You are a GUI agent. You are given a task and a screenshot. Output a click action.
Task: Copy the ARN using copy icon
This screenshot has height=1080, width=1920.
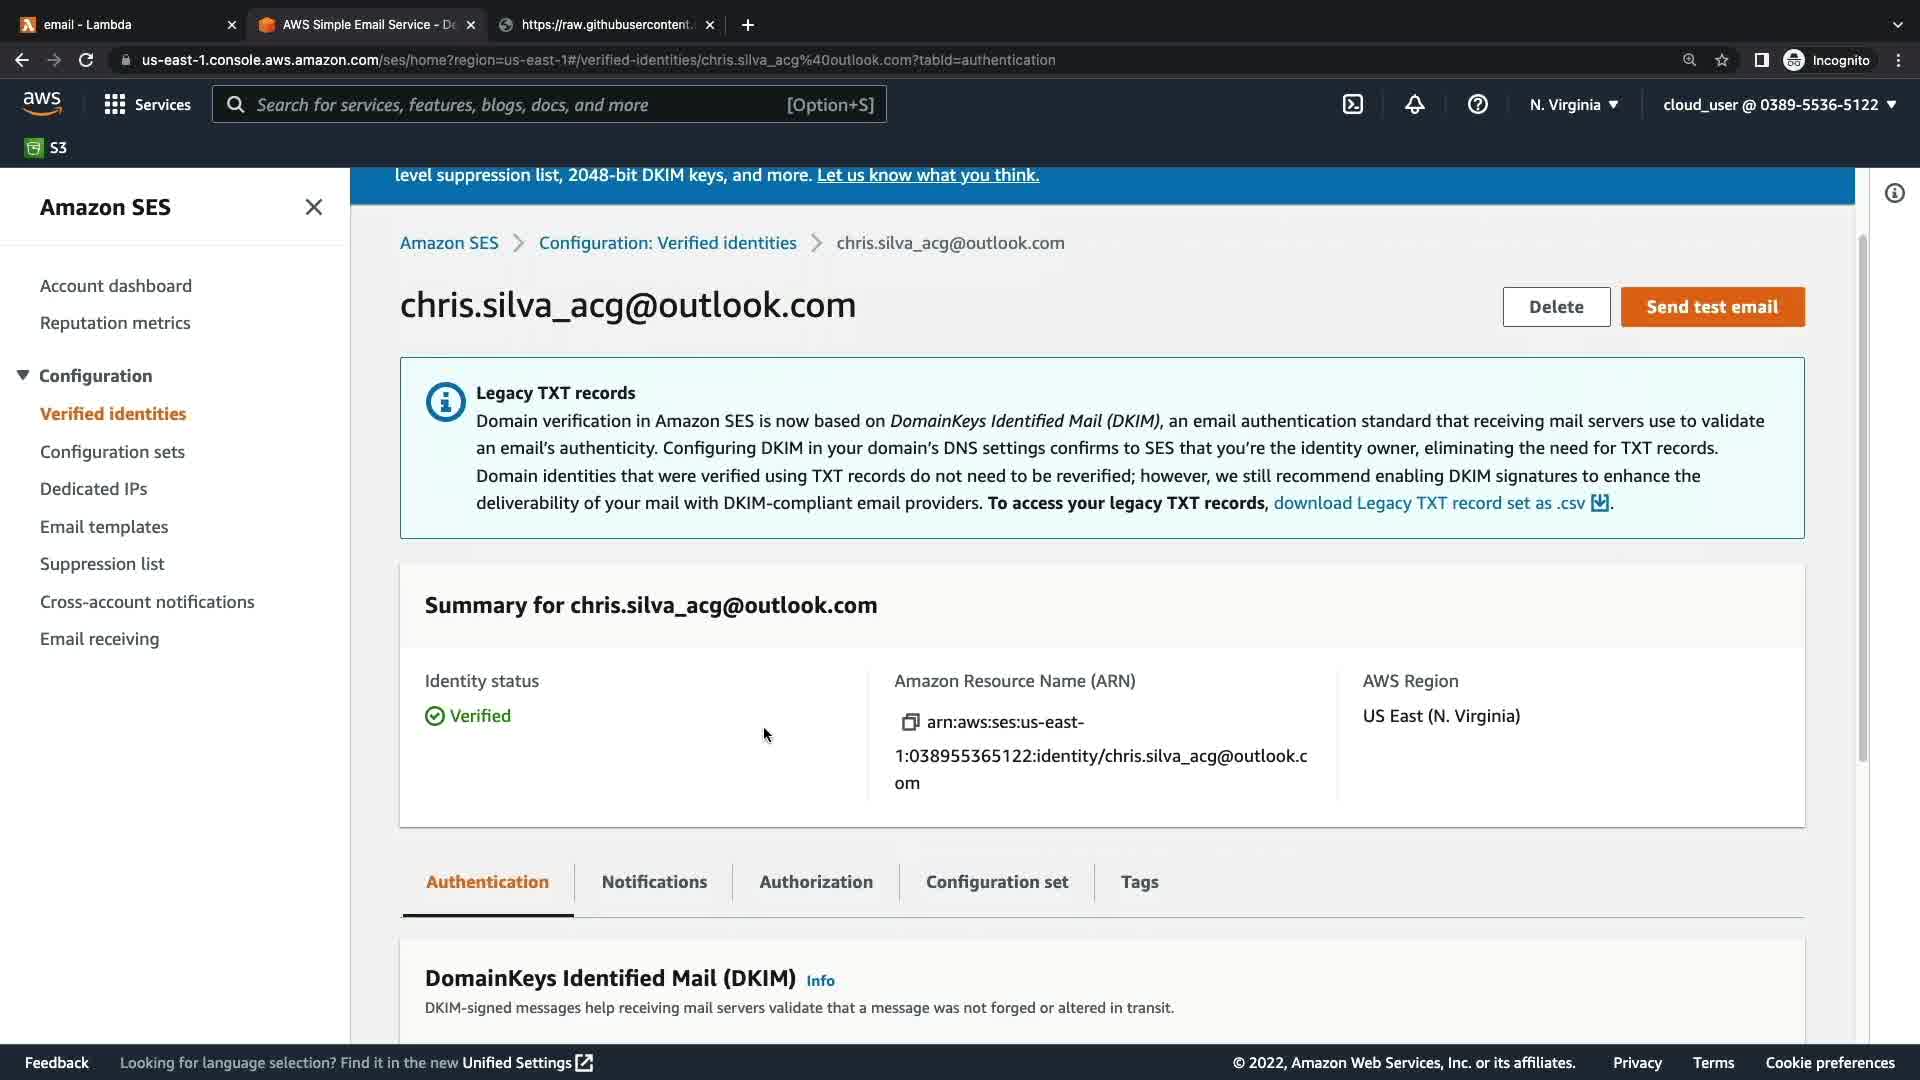910,722
